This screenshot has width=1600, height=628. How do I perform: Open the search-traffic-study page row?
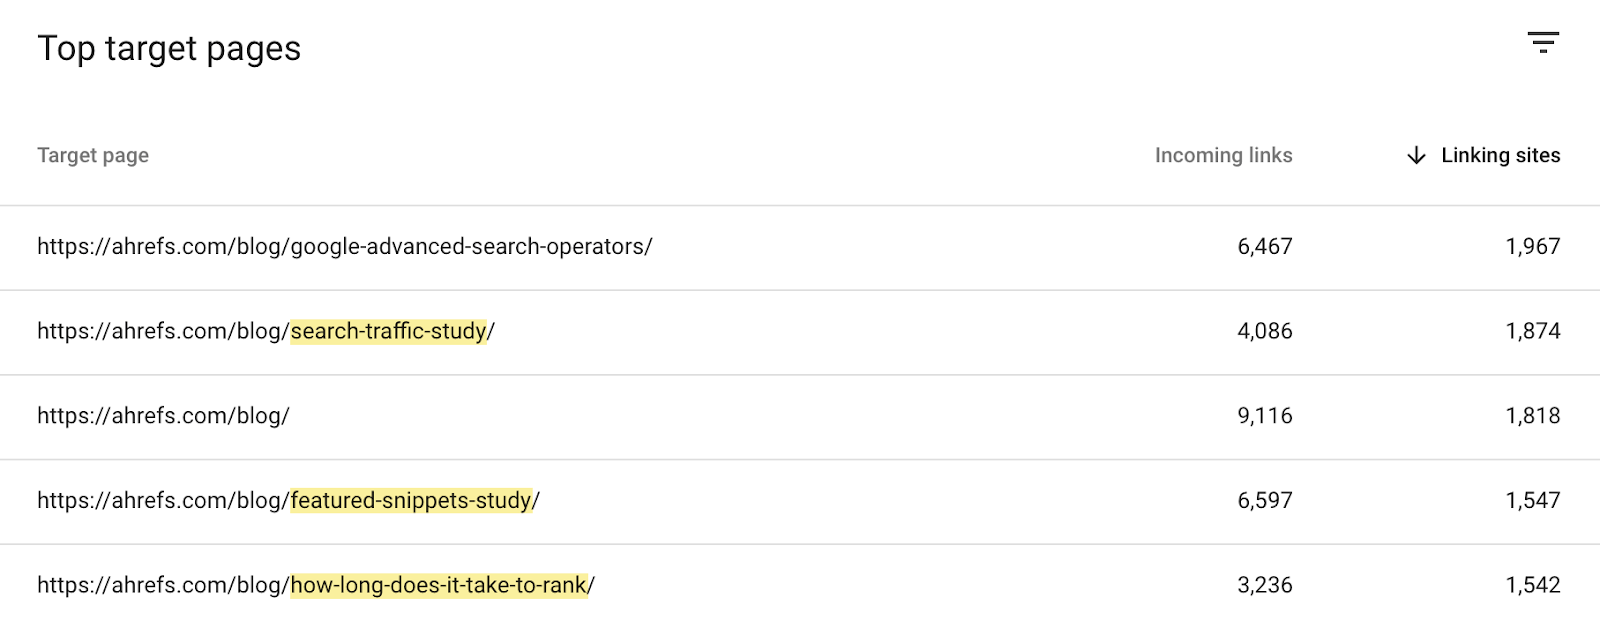(266, 331)
